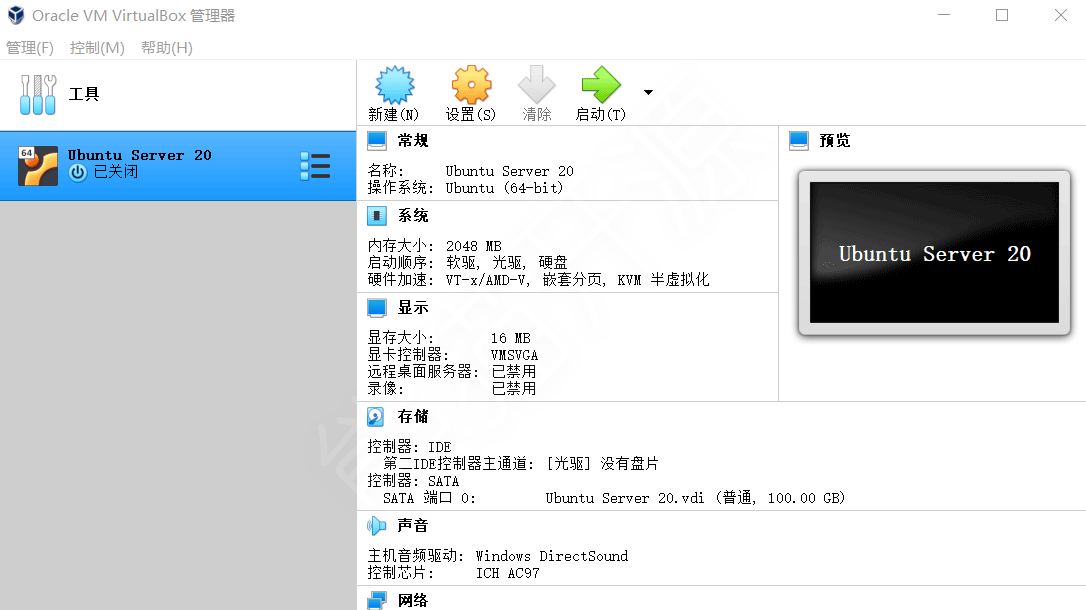The height and width of the screenshot is (610, 1086).
Task: Open the 控制(M) menu
Action: pos(96,47)
